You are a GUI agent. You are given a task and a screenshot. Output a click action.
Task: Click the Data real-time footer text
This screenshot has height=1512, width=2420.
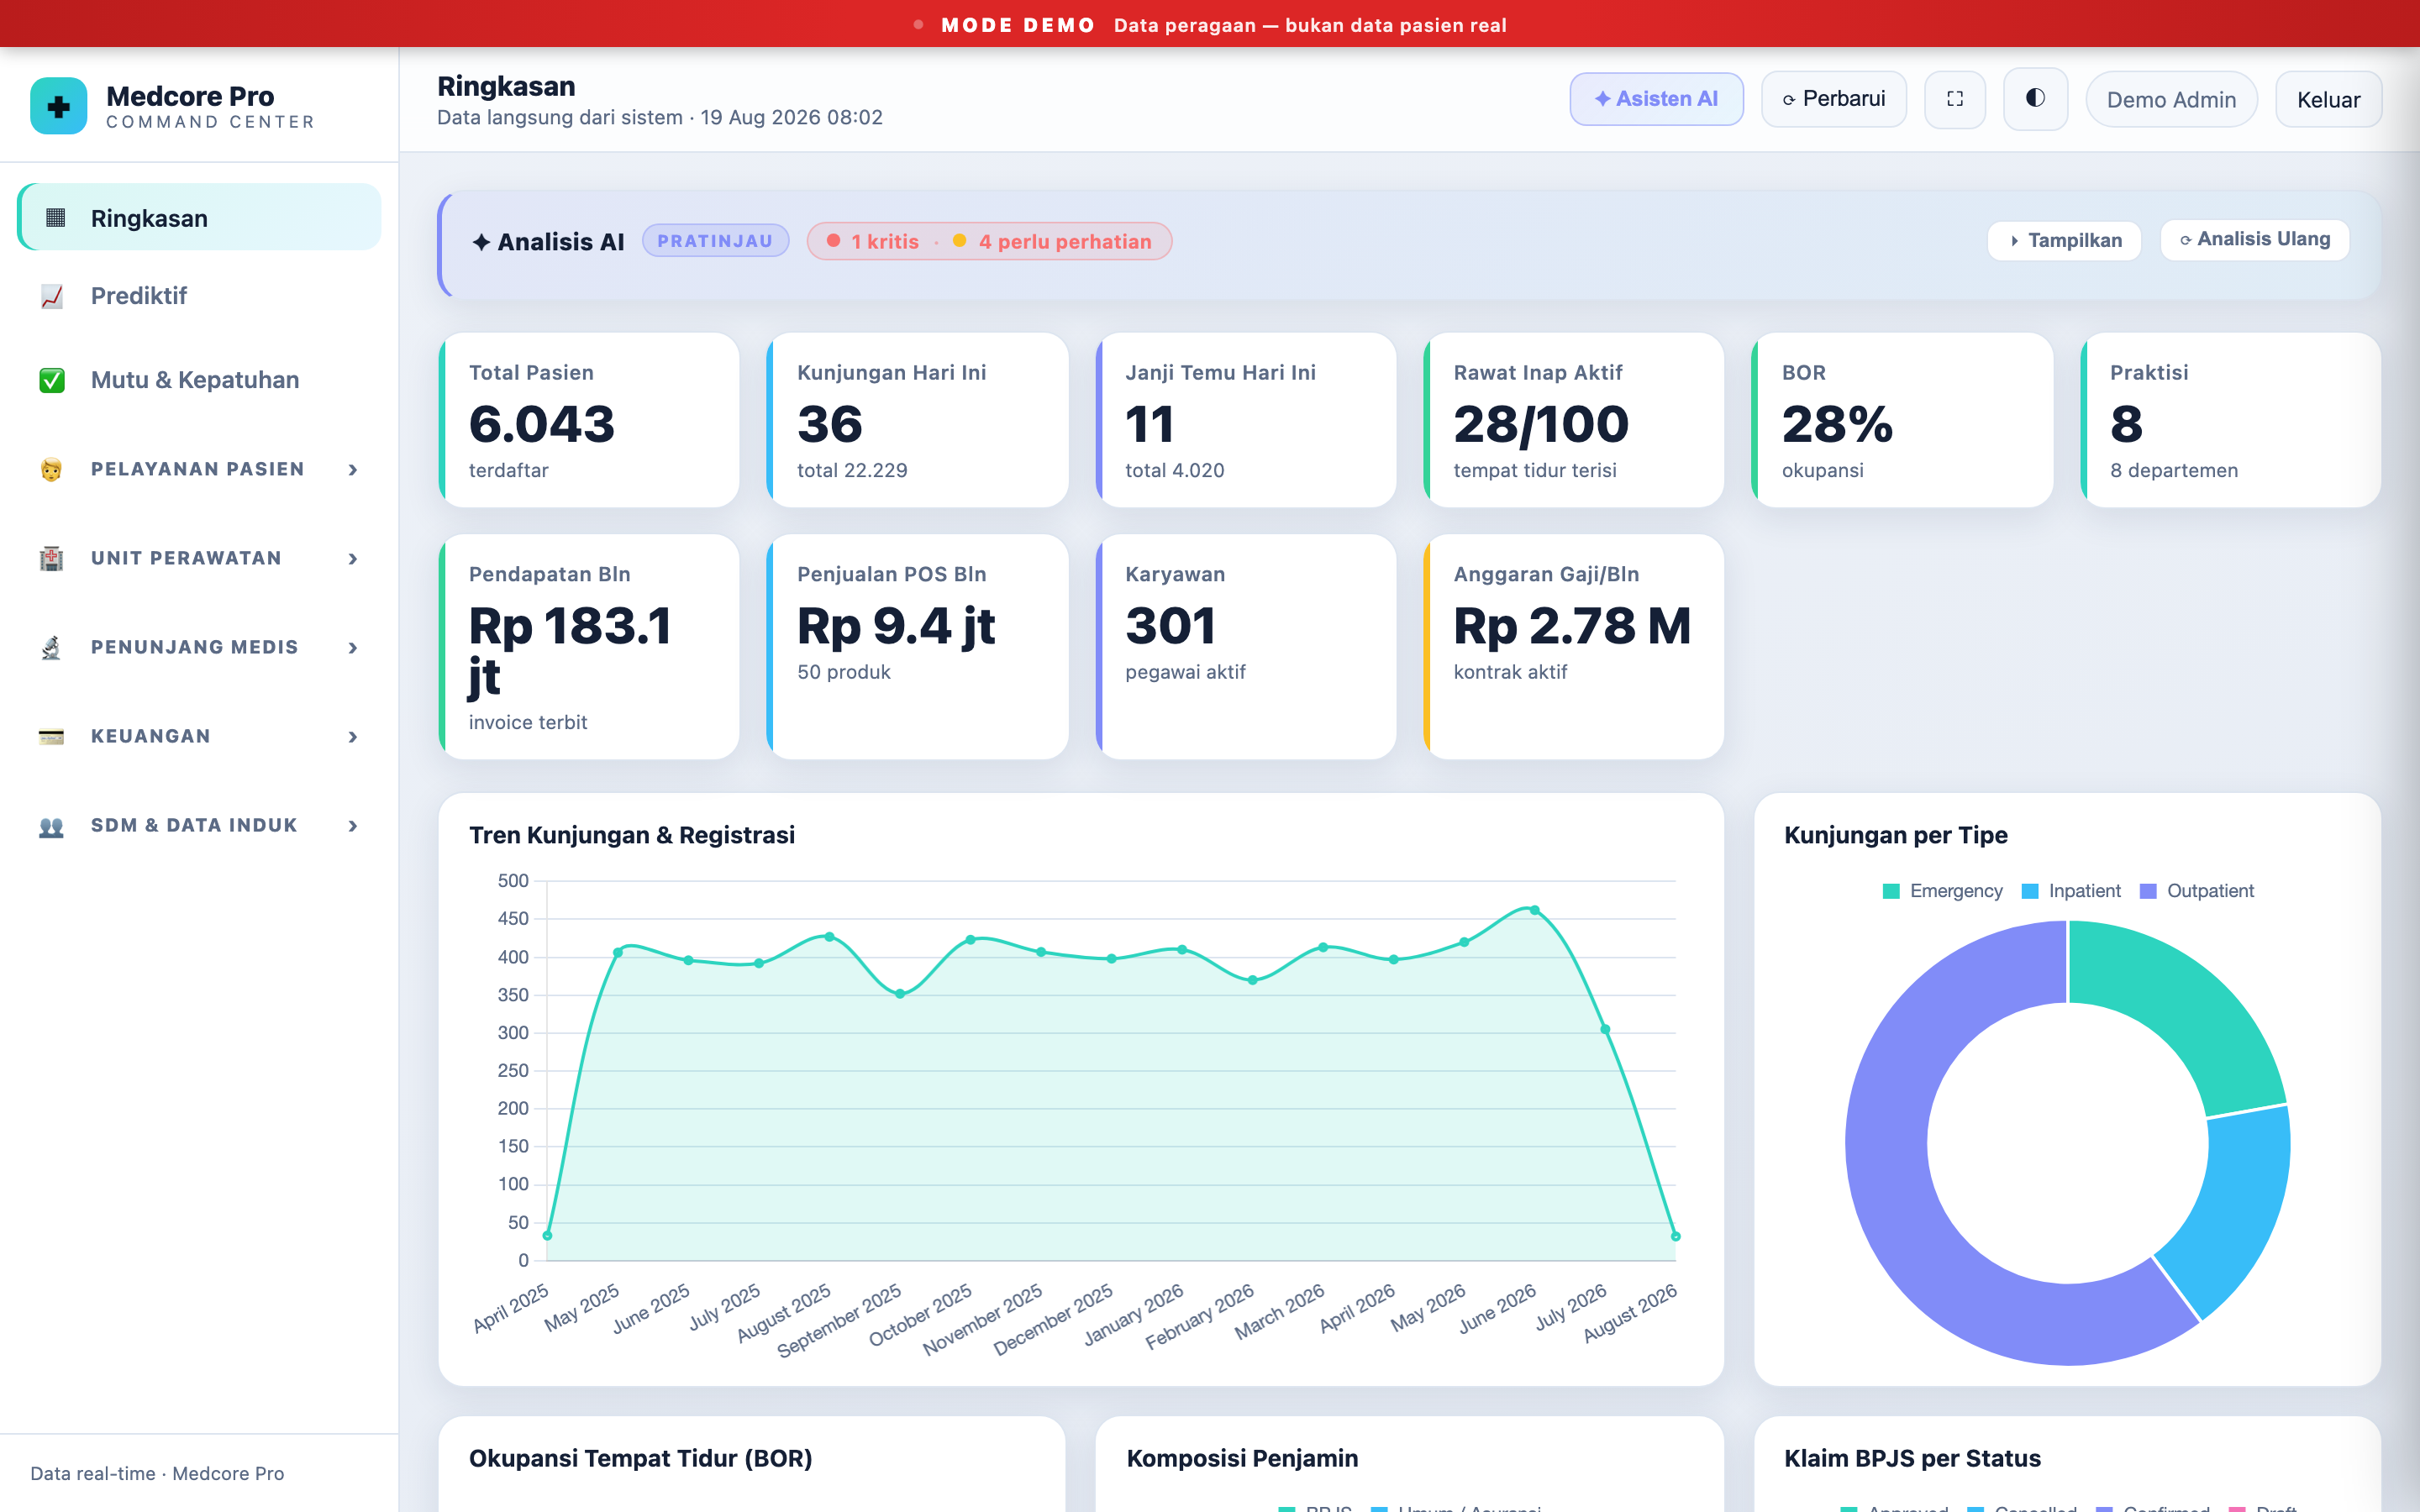pyautogui.click(x=157, y=1473)
